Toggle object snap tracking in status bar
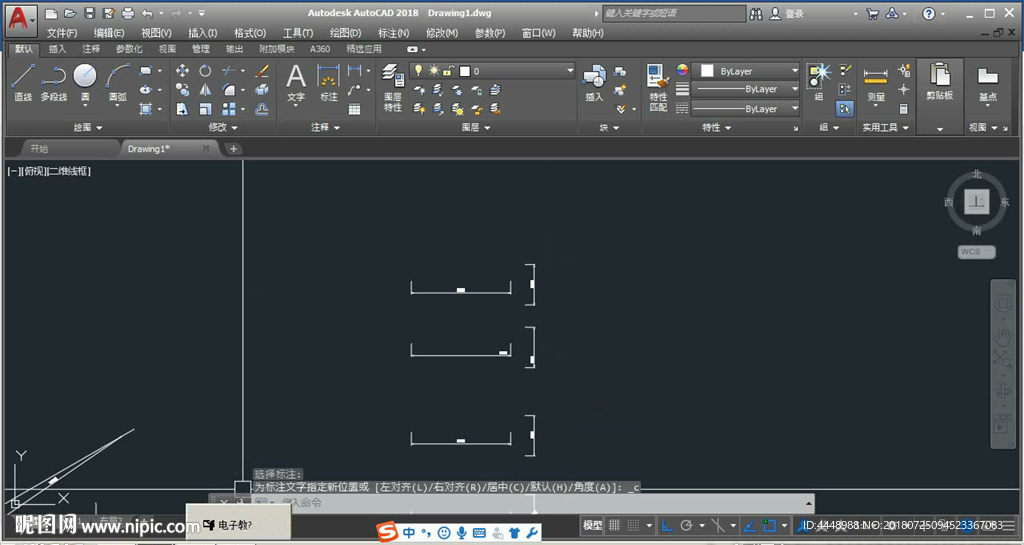This screenshot has width=1024, height=545. point(750,525)
